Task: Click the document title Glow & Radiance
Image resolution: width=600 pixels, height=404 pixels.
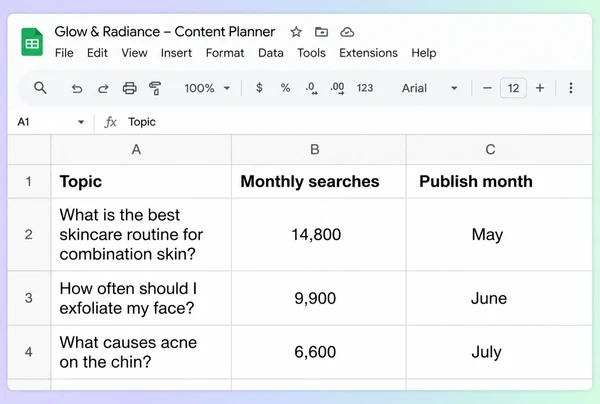Action: click(165, 32)
